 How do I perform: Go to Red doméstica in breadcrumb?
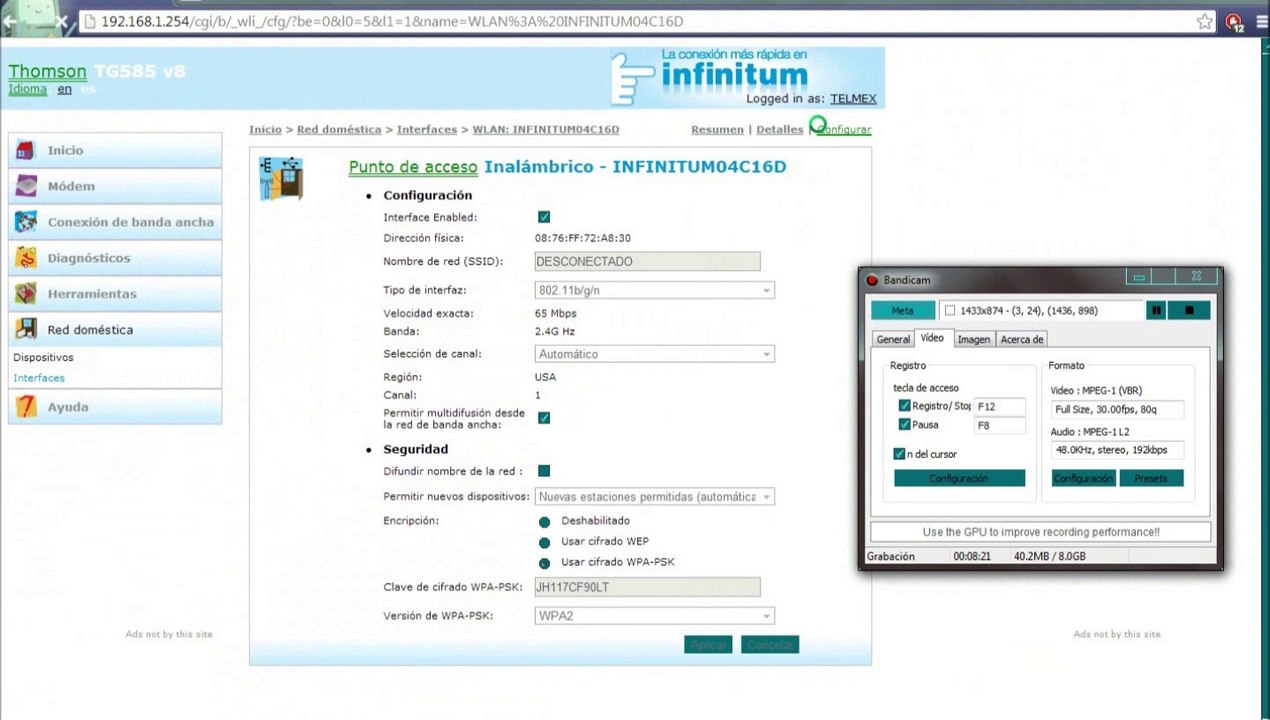pyautogui.click(x=339, y=130)
